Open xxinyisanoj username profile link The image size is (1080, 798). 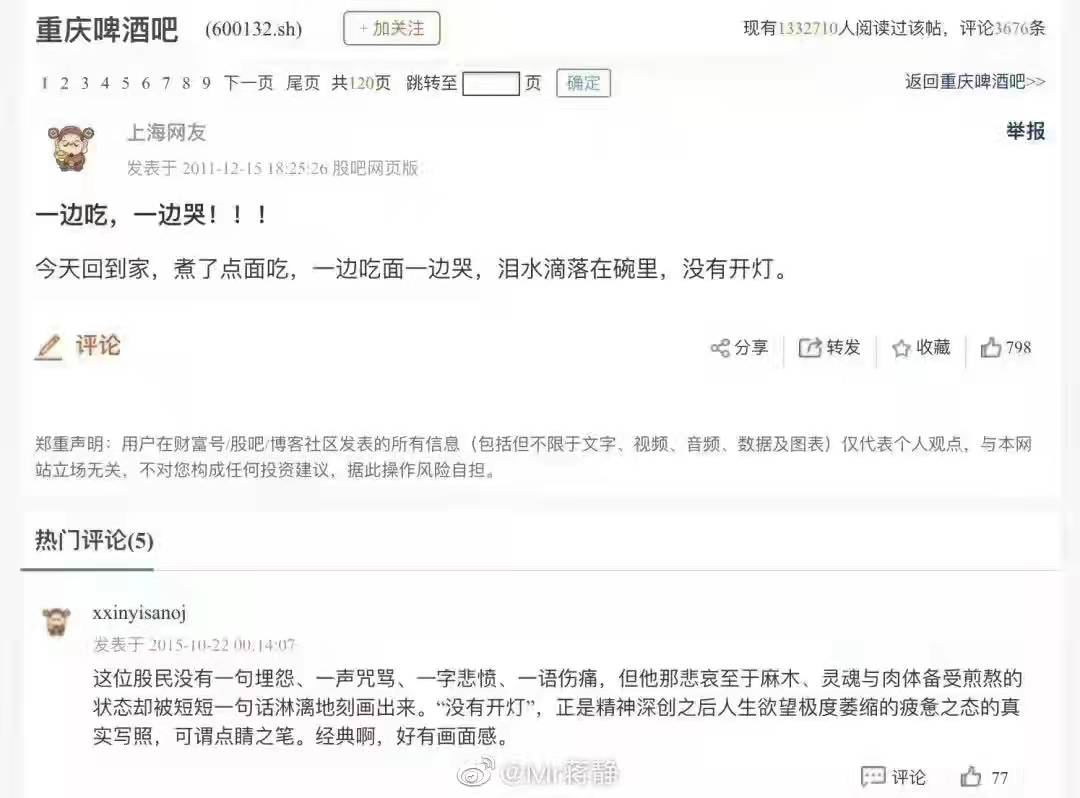coord(139,613)
